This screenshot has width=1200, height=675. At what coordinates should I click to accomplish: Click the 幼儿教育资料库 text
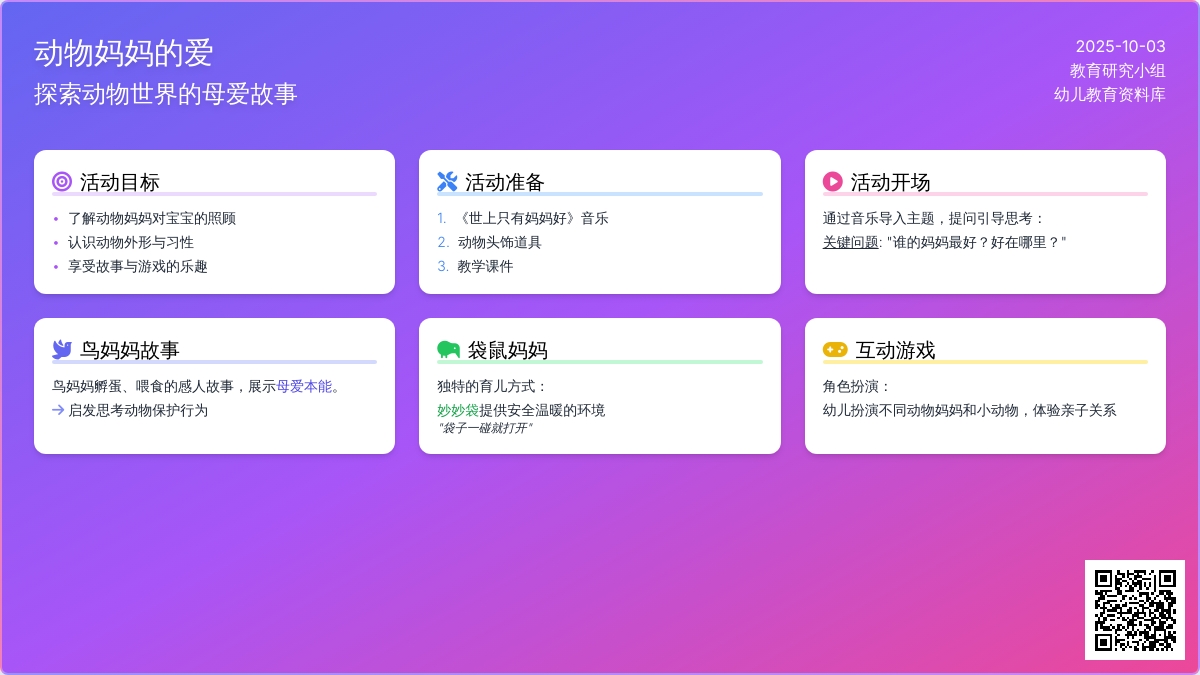[1109, 94]
